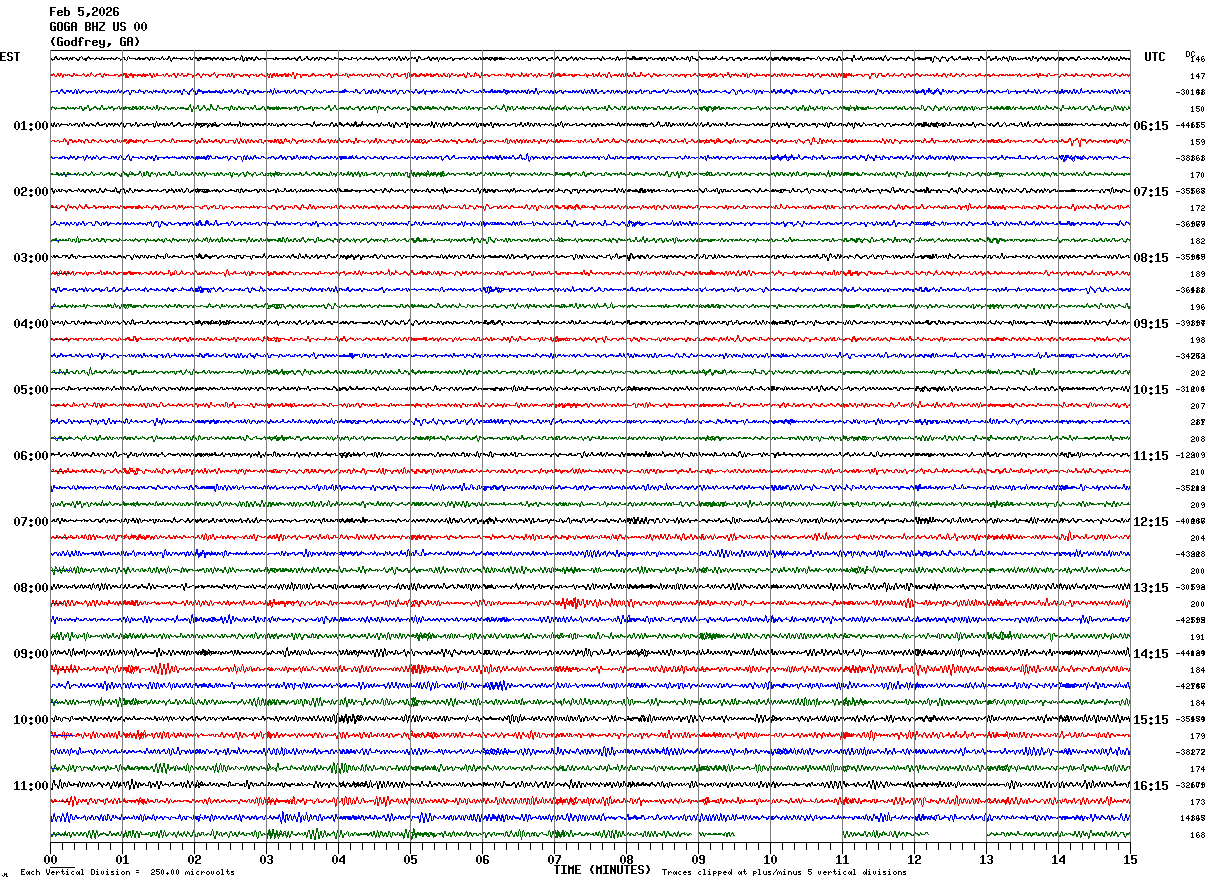Image resolution: width=1210 pixels, height=886 pixels.
Task: Click the DC offset value '147'
Action: pos(1197,76)
